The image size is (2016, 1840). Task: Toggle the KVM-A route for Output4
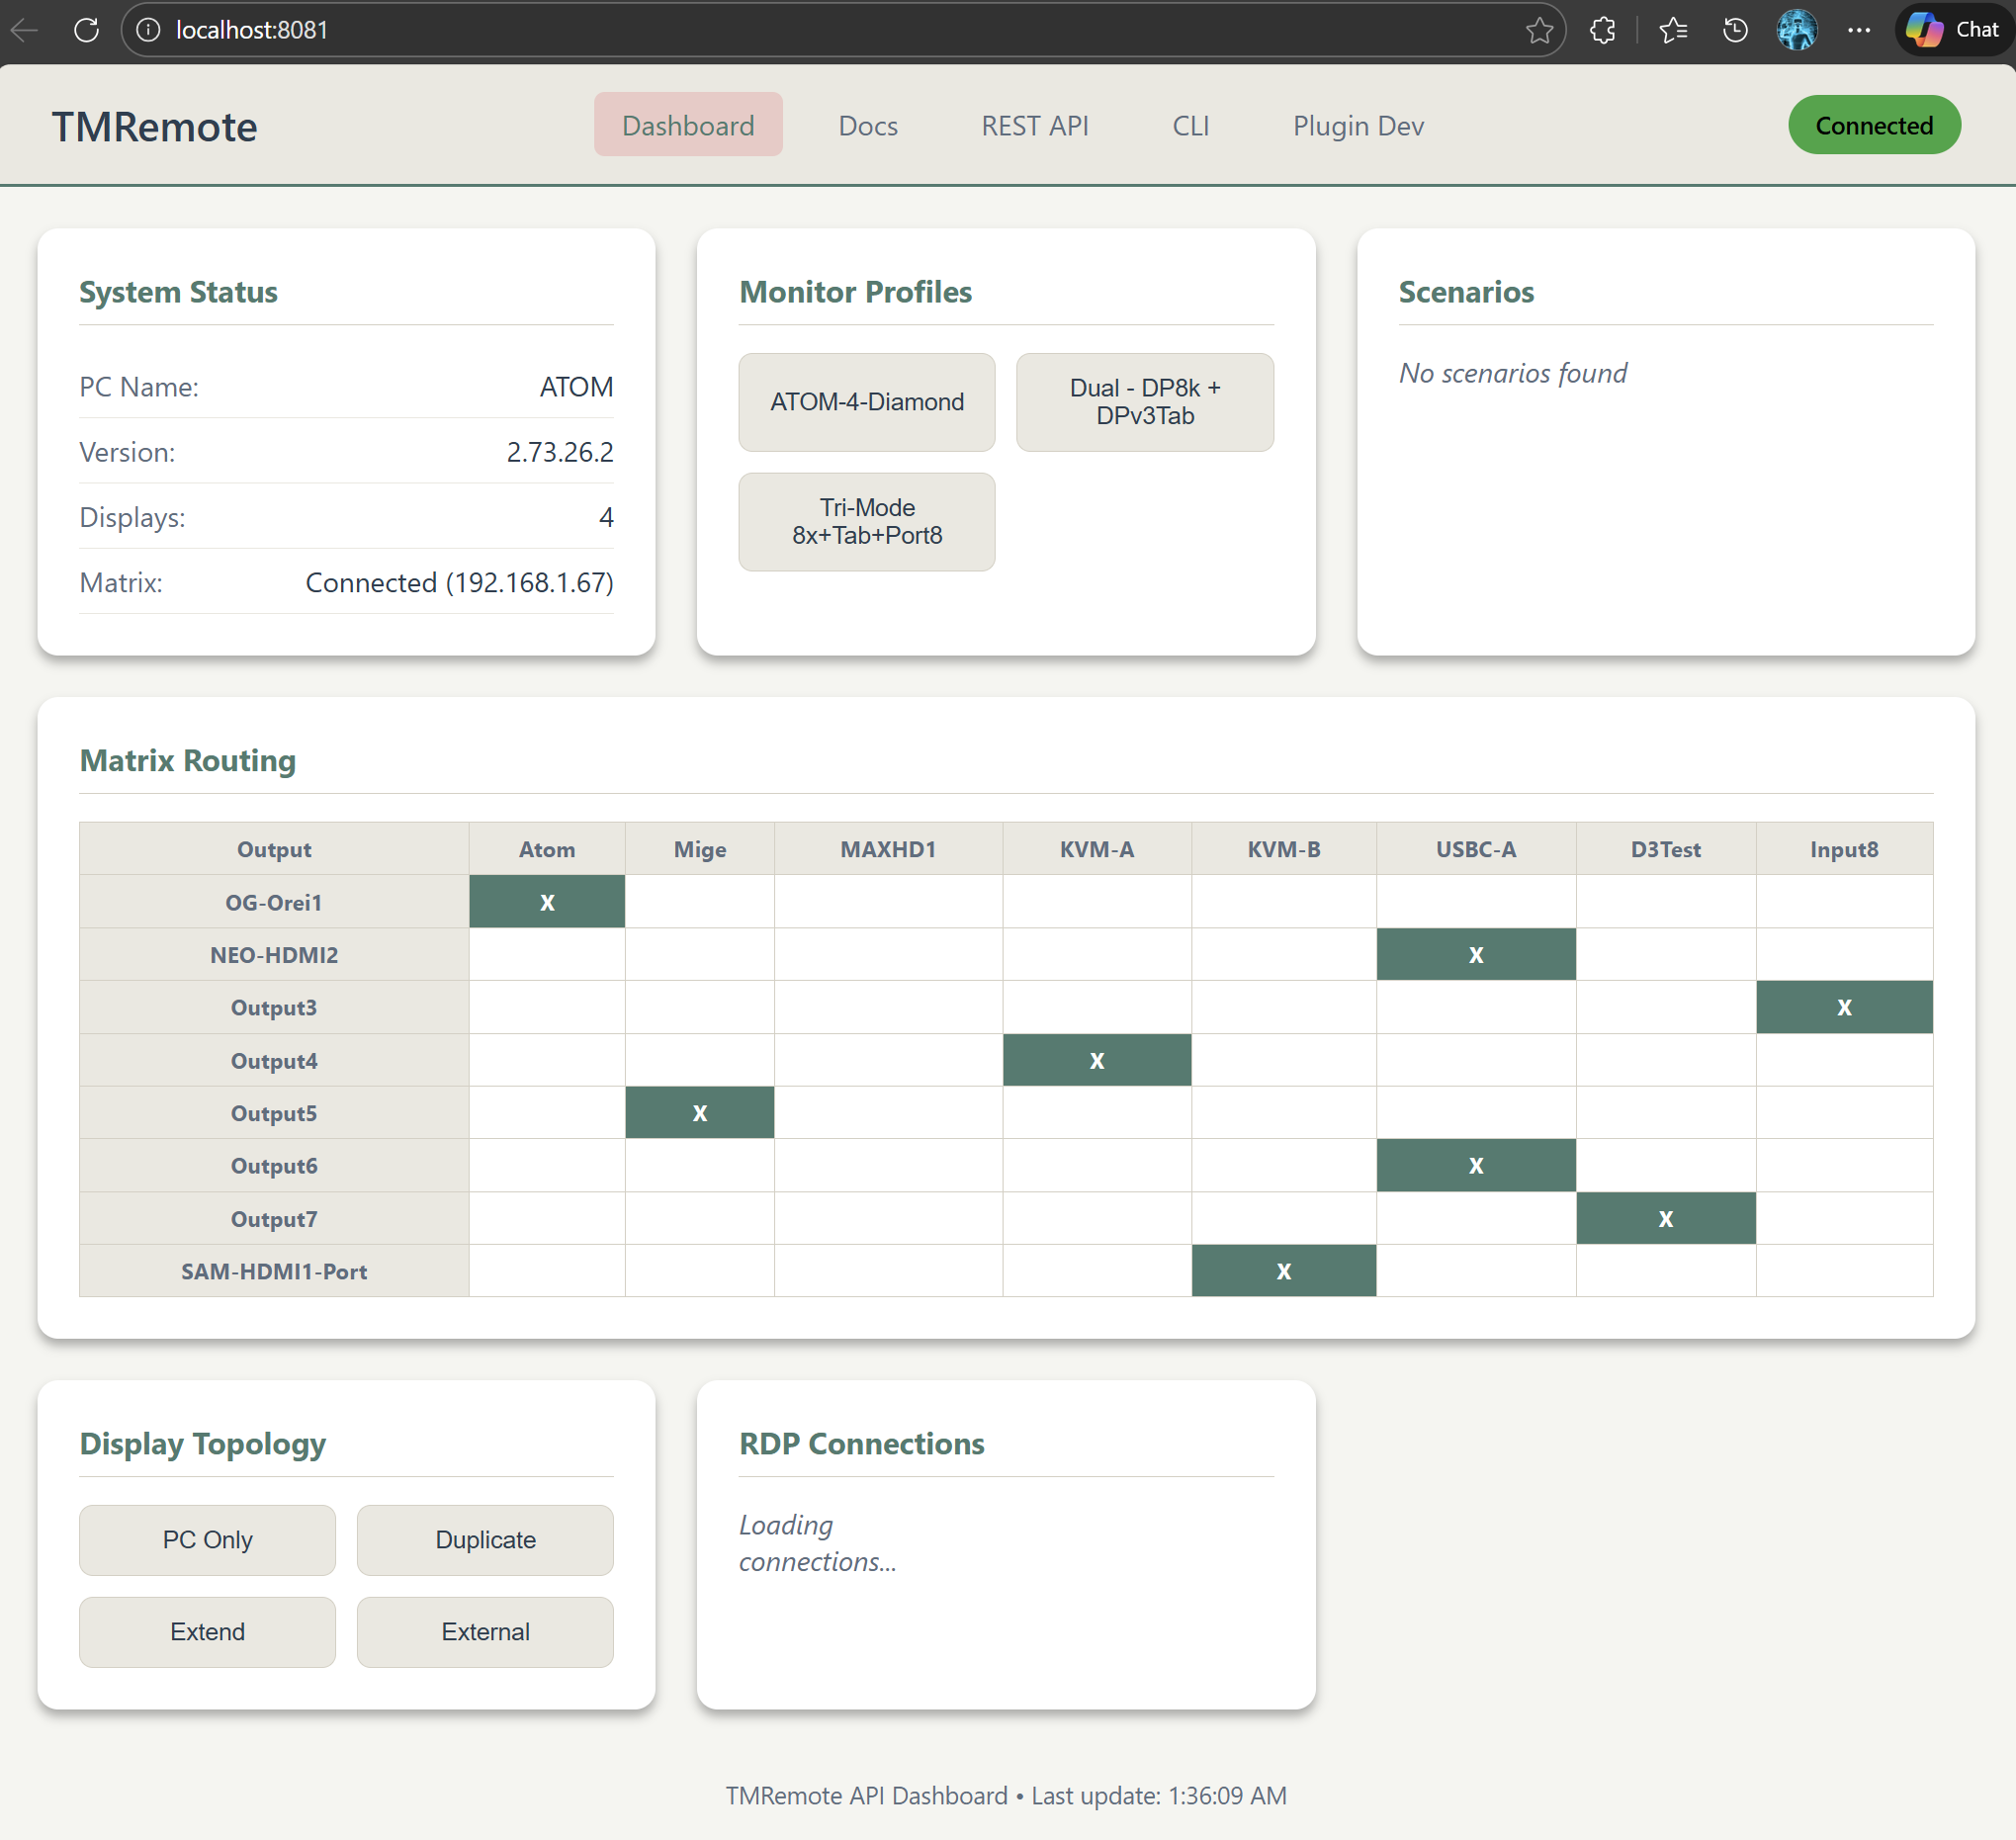coord(1096,1060)
